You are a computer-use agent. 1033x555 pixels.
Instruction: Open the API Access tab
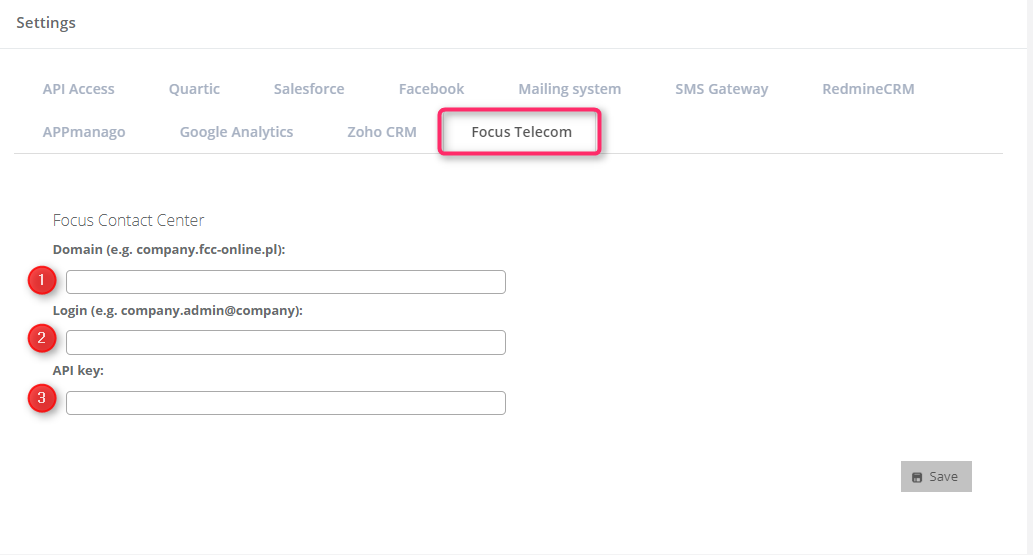pyautogui.click(x=78, y=89)
